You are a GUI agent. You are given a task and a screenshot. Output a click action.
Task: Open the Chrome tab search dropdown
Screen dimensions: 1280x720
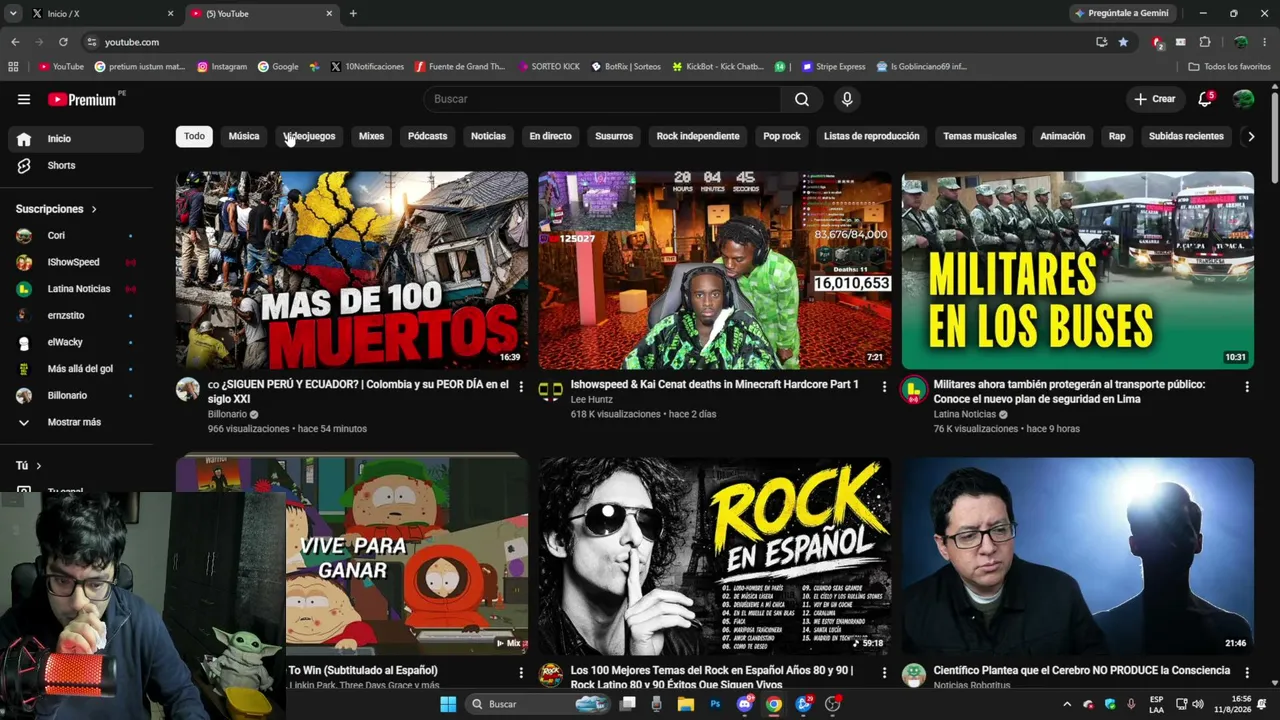point(13,14)
